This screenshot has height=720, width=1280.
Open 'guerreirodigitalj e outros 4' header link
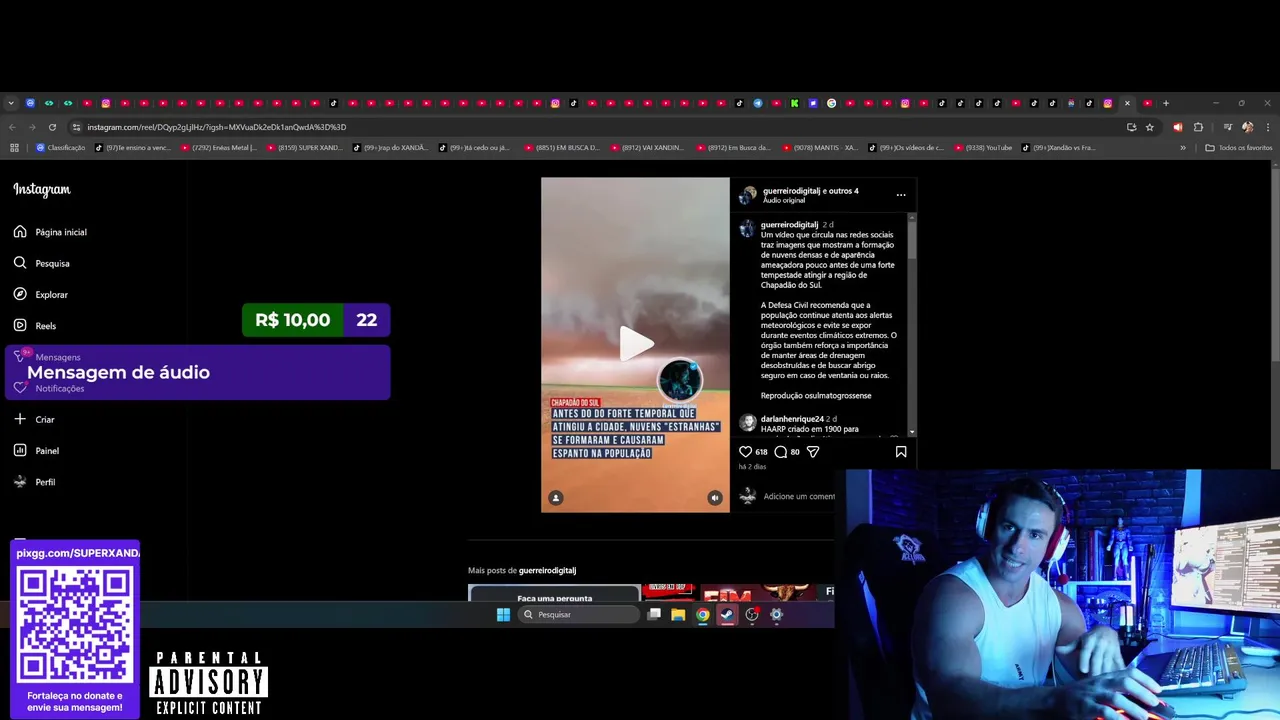810,191
